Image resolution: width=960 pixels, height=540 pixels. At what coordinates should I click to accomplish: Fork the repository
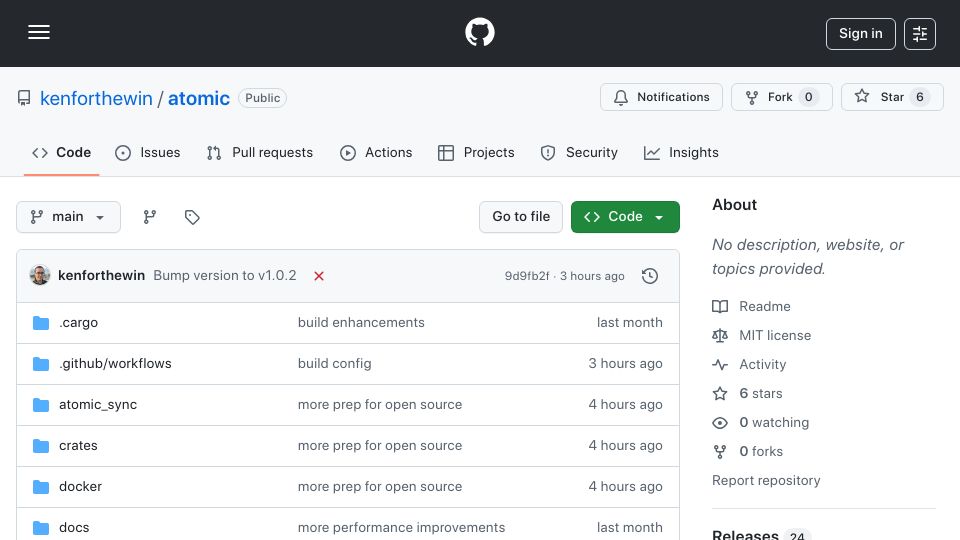(781, 97)
